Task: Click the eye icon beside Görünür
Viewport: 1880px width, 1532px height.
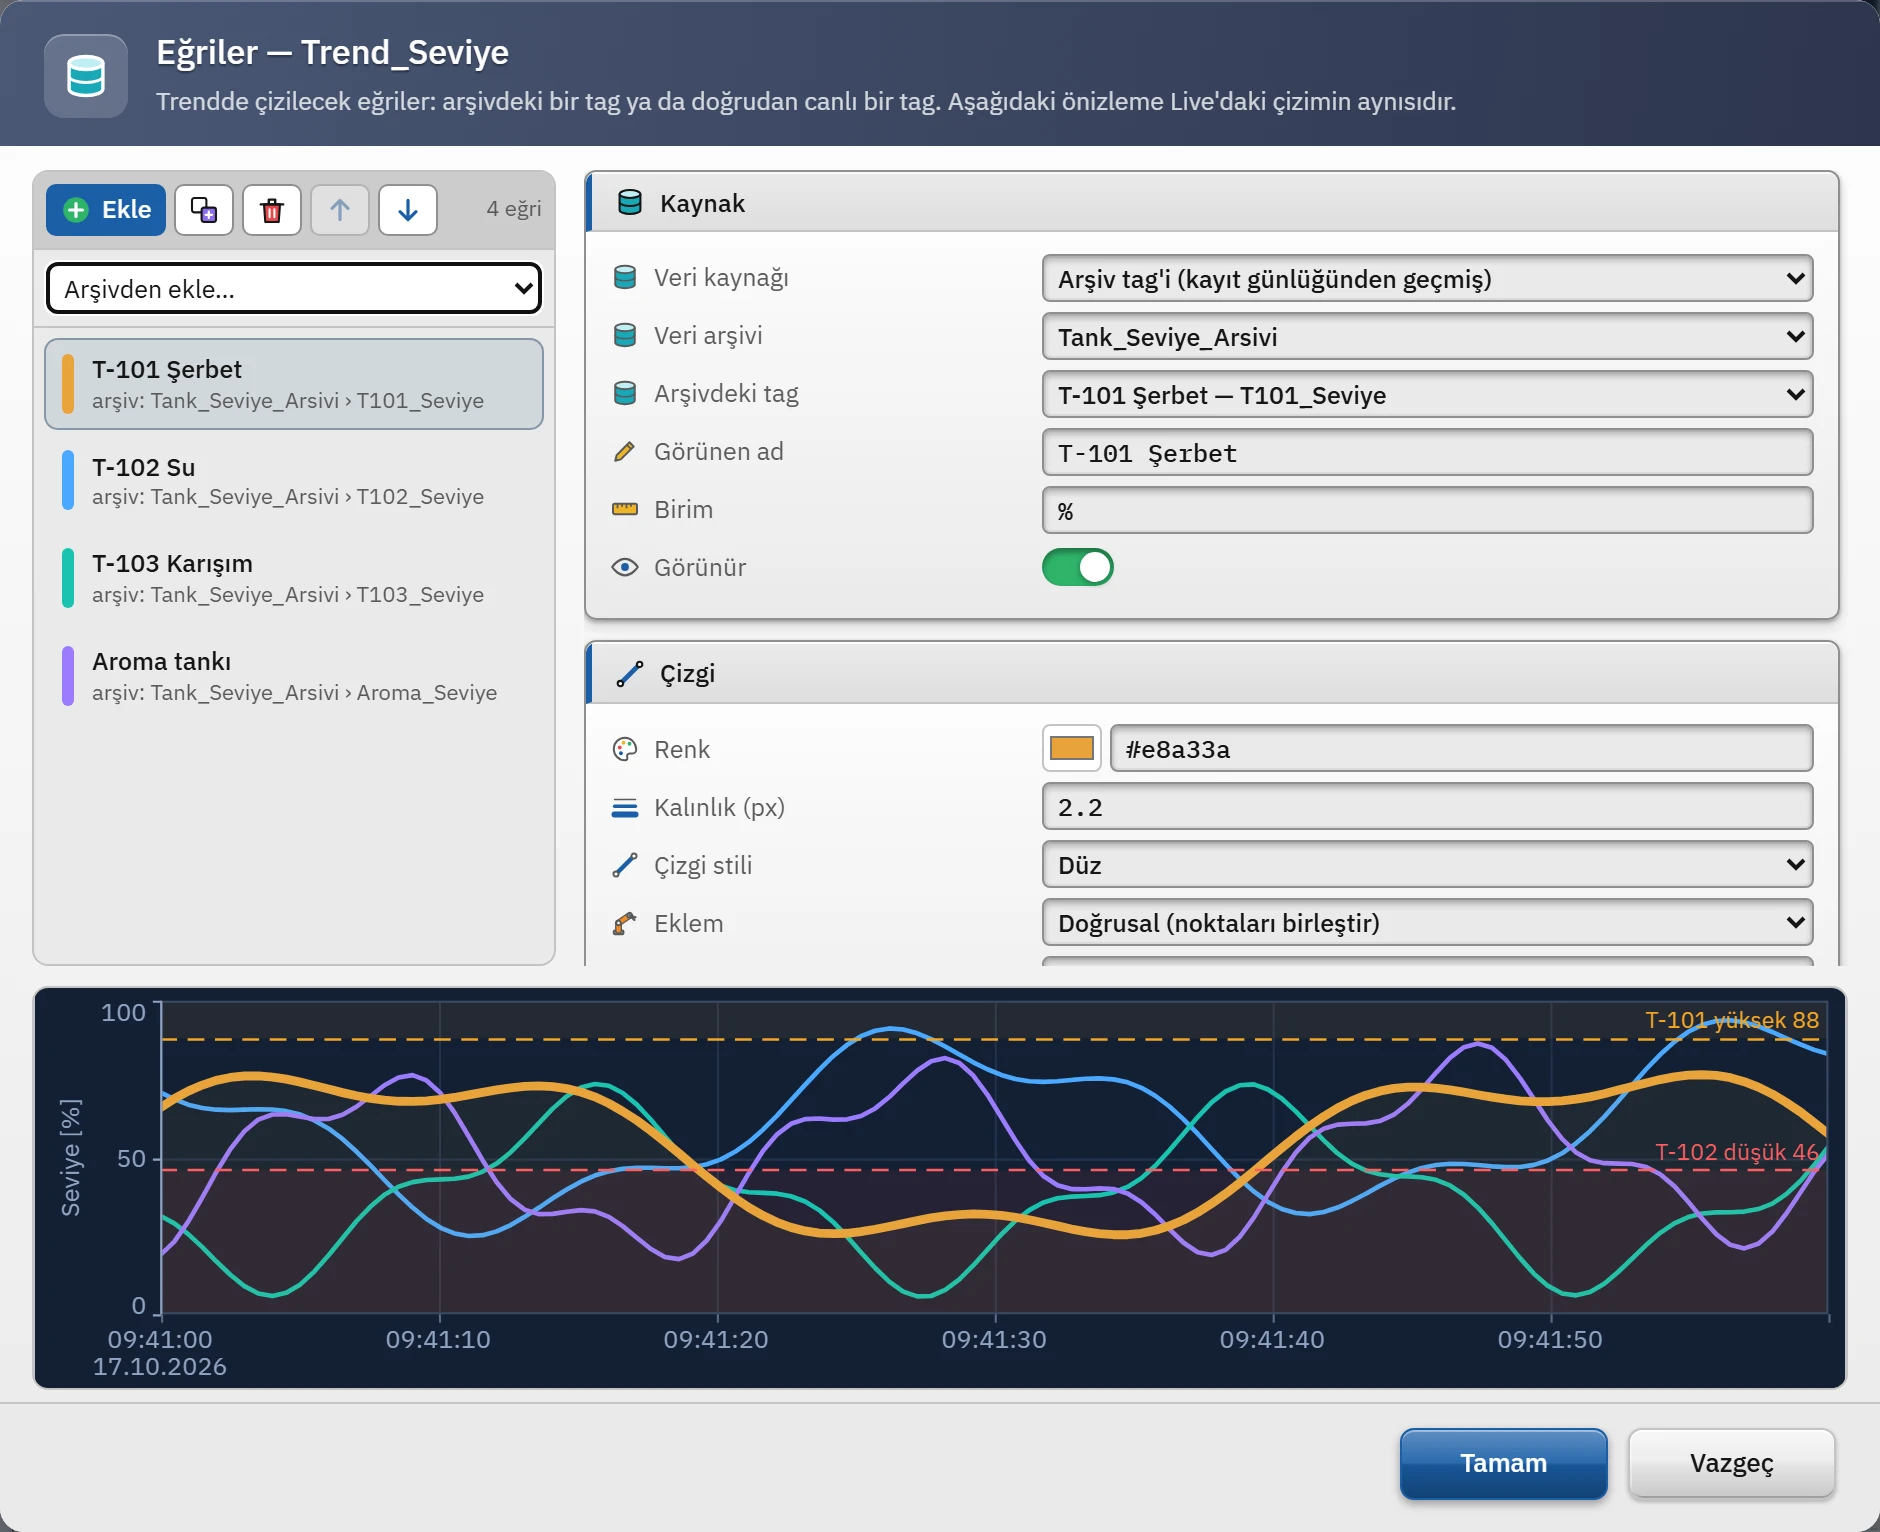Action: [x=625, y=567]
